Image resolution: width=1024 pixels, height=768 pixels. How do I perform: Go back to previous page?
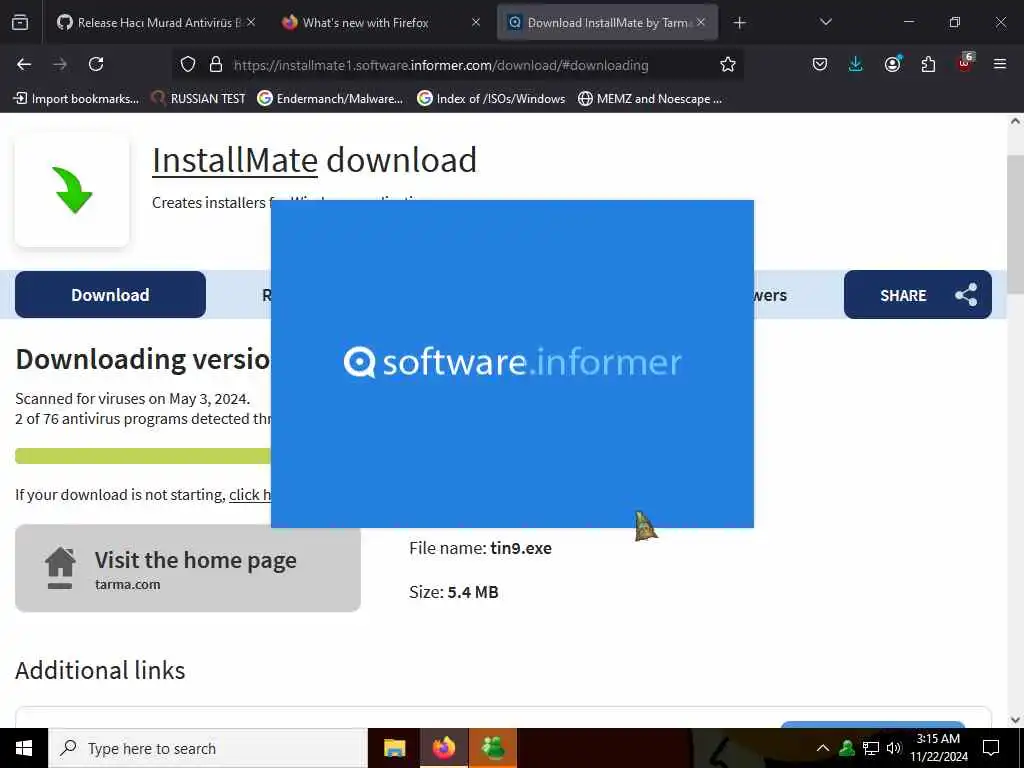coord(24,64)
